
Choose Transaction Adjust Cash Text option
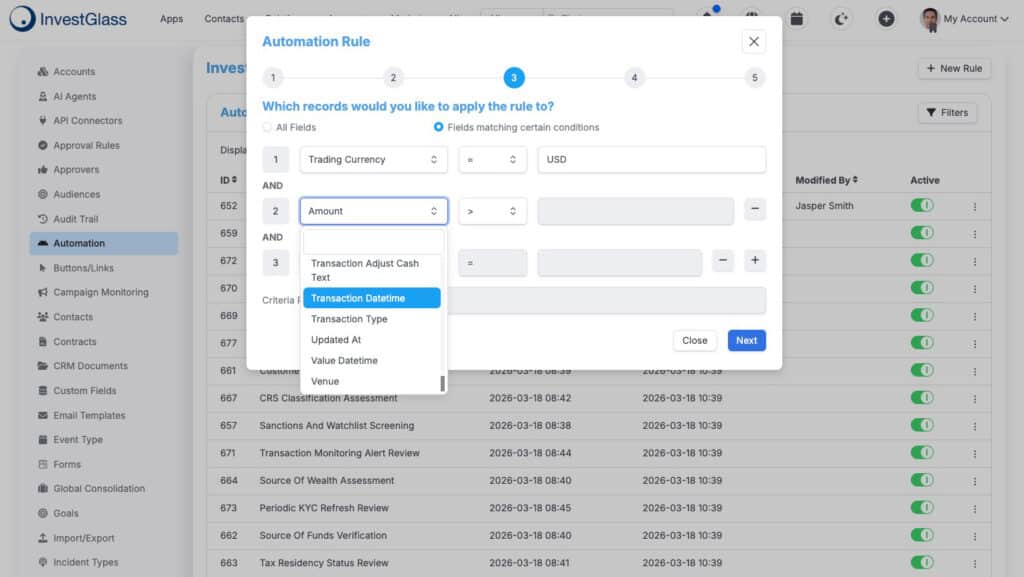pyautogui.click(x=372, y=270)
